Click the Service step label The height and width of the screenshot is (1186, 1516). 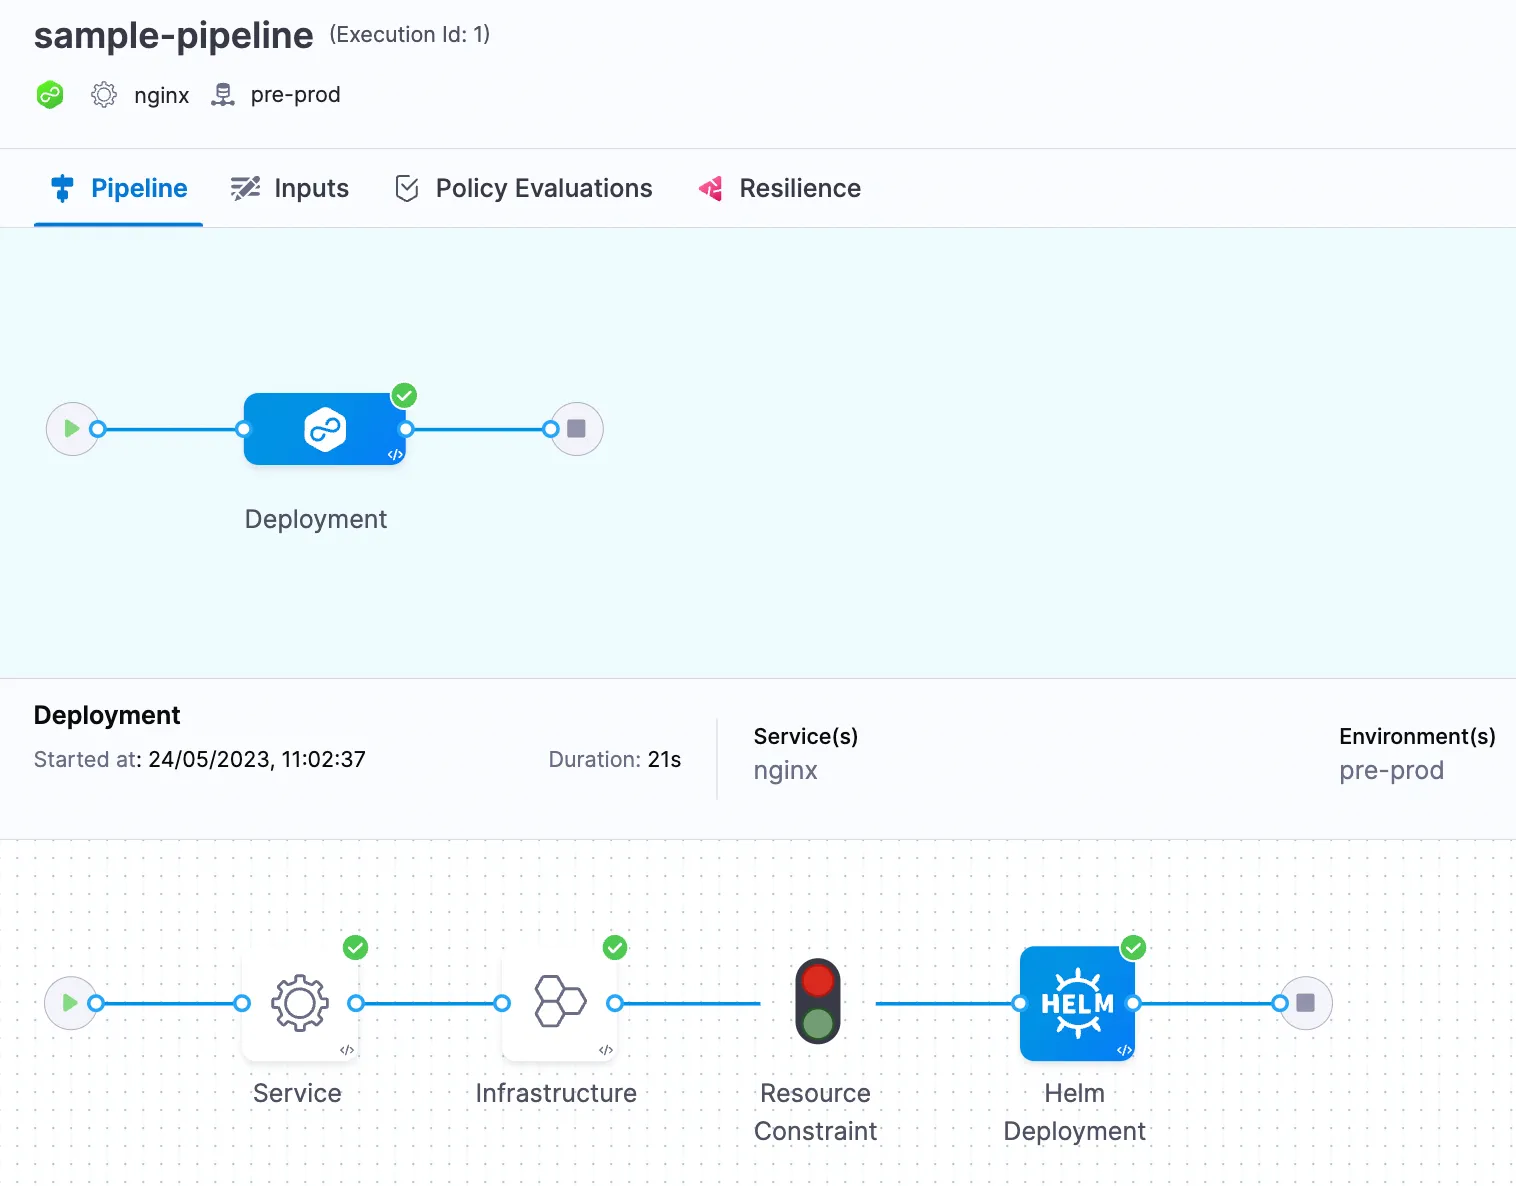tap(297, 1093)
